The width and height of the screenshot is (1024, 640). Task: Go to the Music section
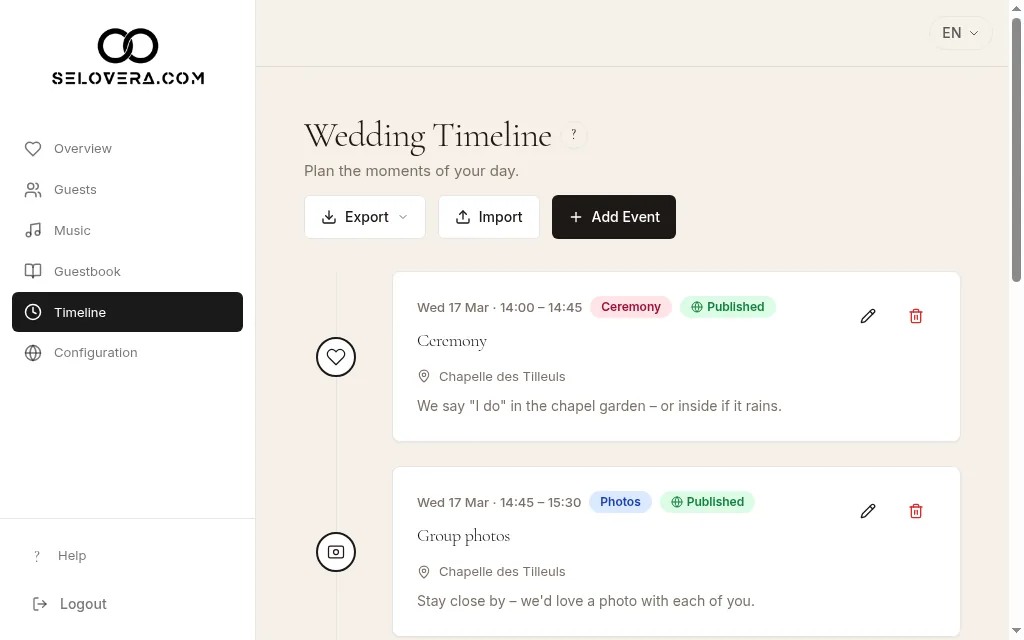coord(127,231)
